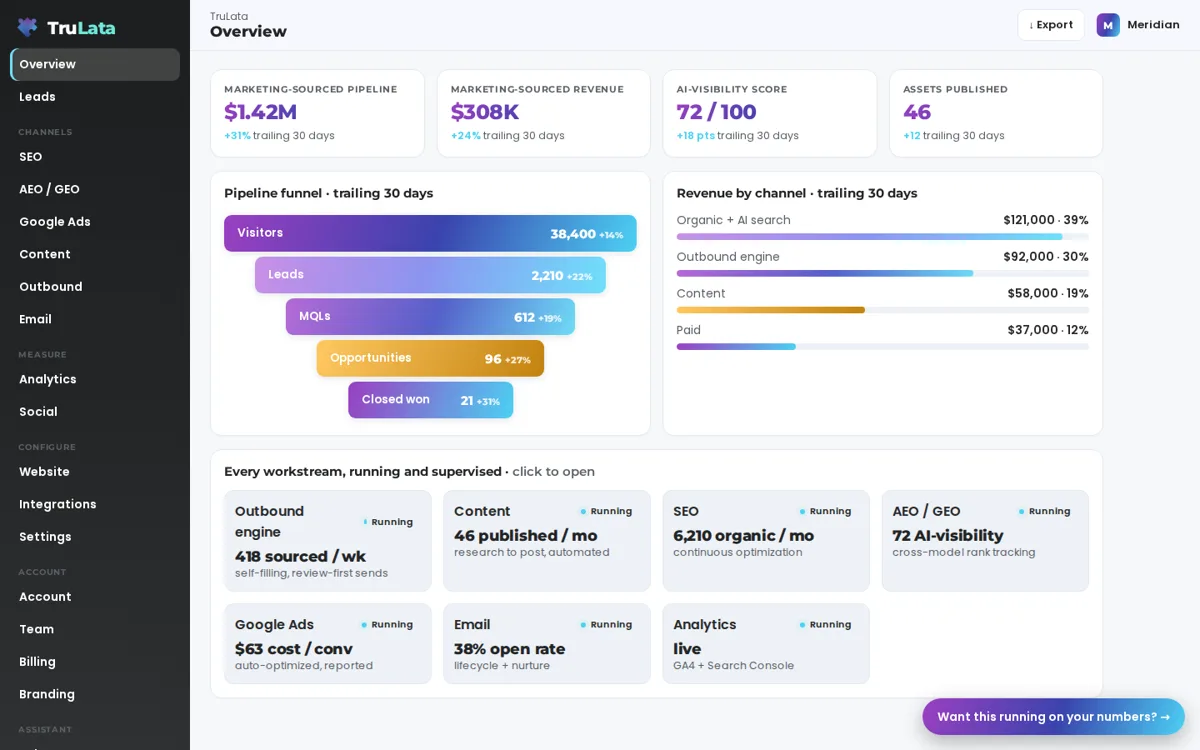This screenshot has width=1200, height=750.
Task: Click the TruLata logo icon
Action: click(x=27, y=27)
